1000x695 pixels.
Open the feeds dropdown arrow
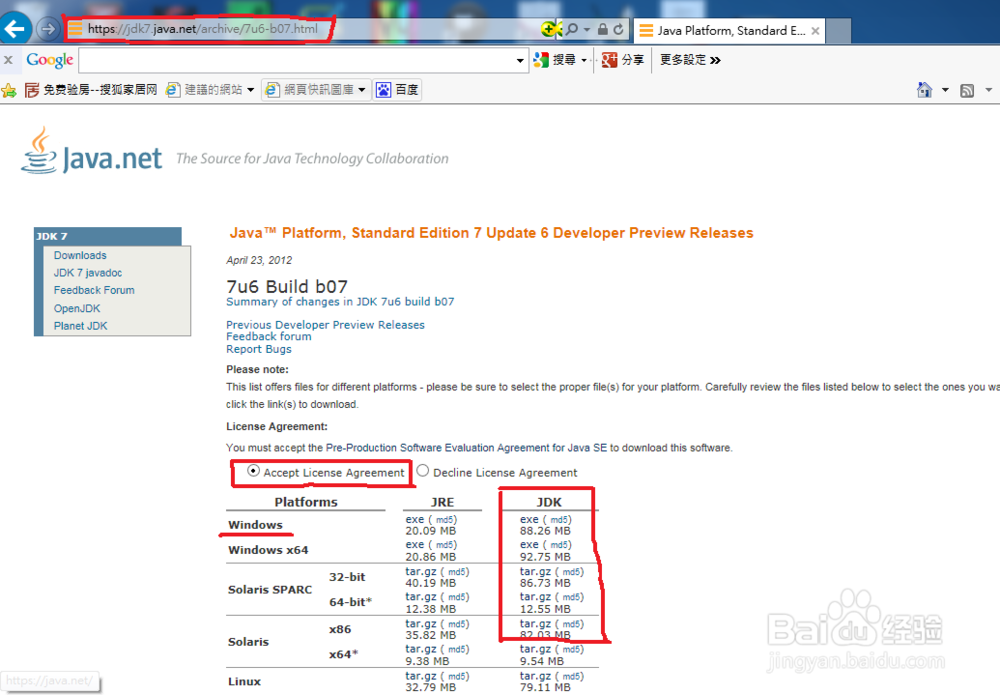pos(989,90)
